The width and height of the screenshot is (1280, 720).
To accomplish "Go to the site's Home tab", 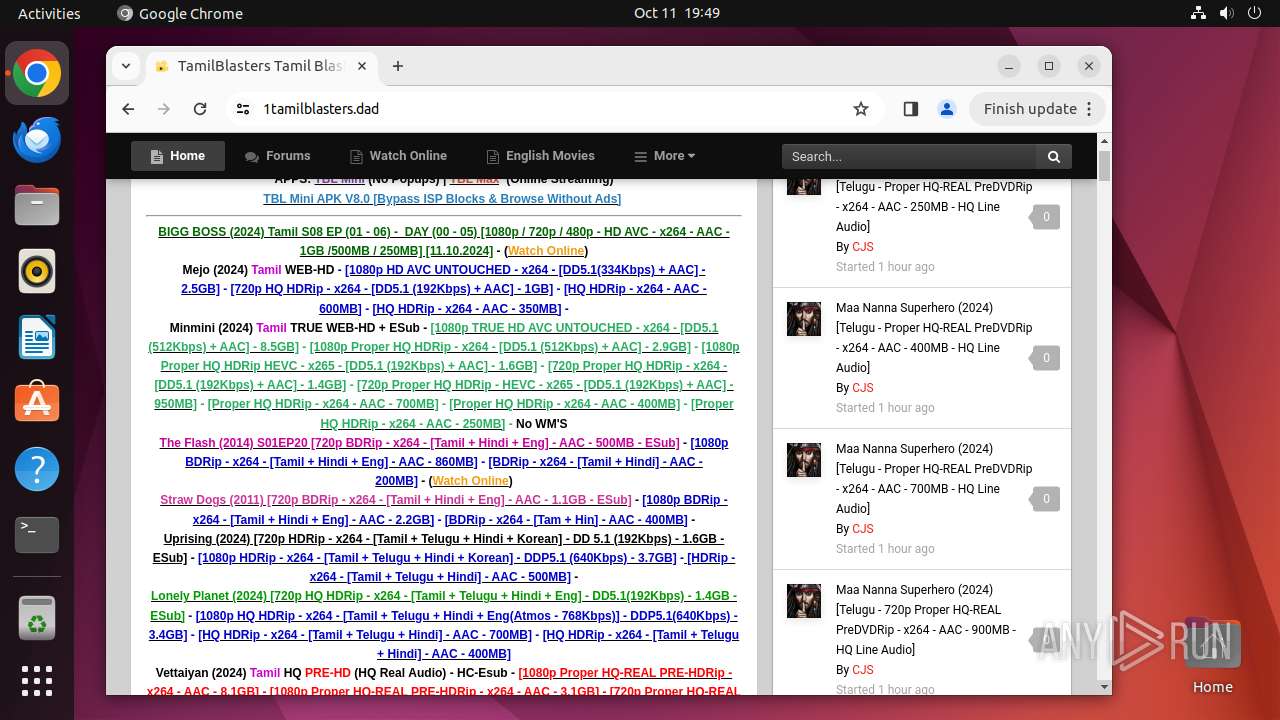I will 178,156.
